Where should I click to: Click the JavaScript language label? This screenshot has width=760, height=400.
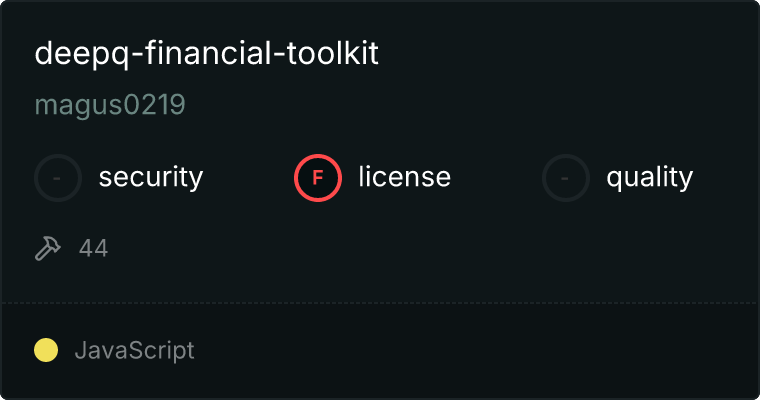[x=134, y=350]
